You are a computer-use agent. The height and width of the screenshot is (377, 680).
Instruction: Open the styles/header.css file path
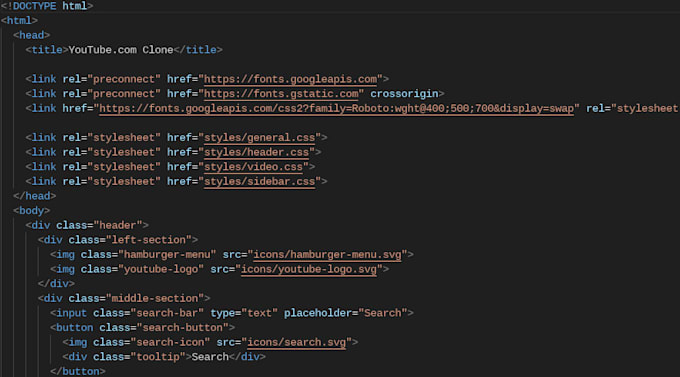[256, 152]
